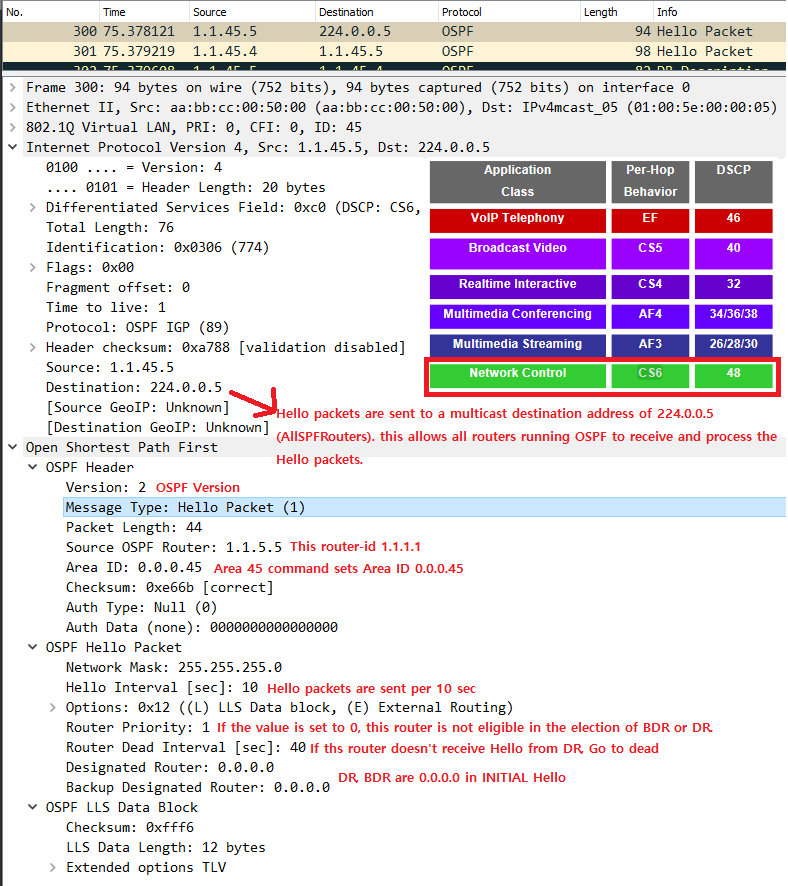Sort packets by the Info column header
Screen dimensions: 788x886
pos(719,12)
